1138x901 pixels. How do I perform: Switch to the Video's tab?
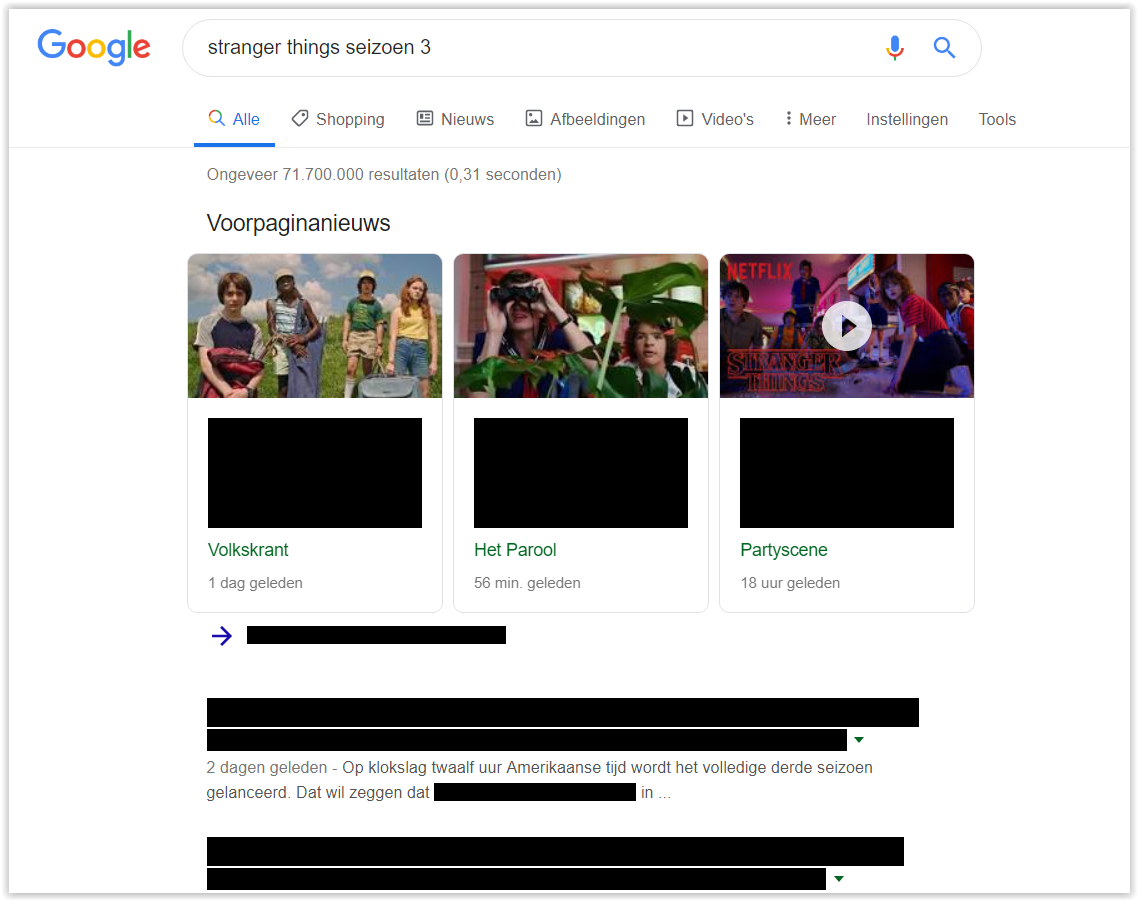(715, 119)
